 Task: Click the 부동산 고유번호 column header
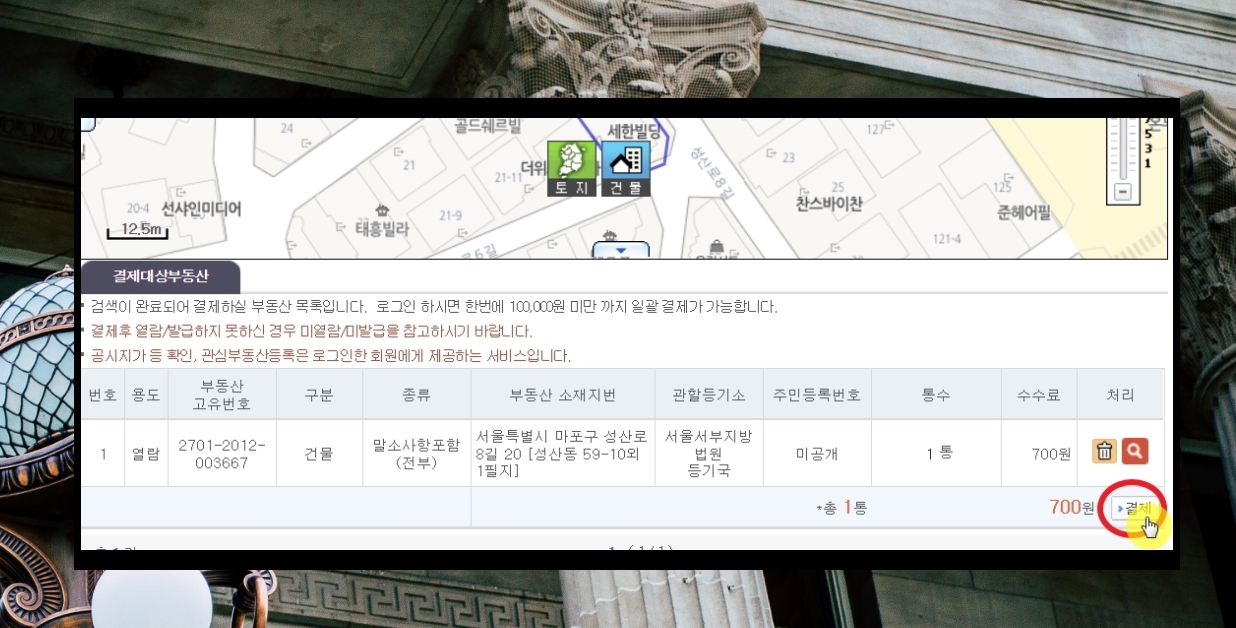pos(222,395)
